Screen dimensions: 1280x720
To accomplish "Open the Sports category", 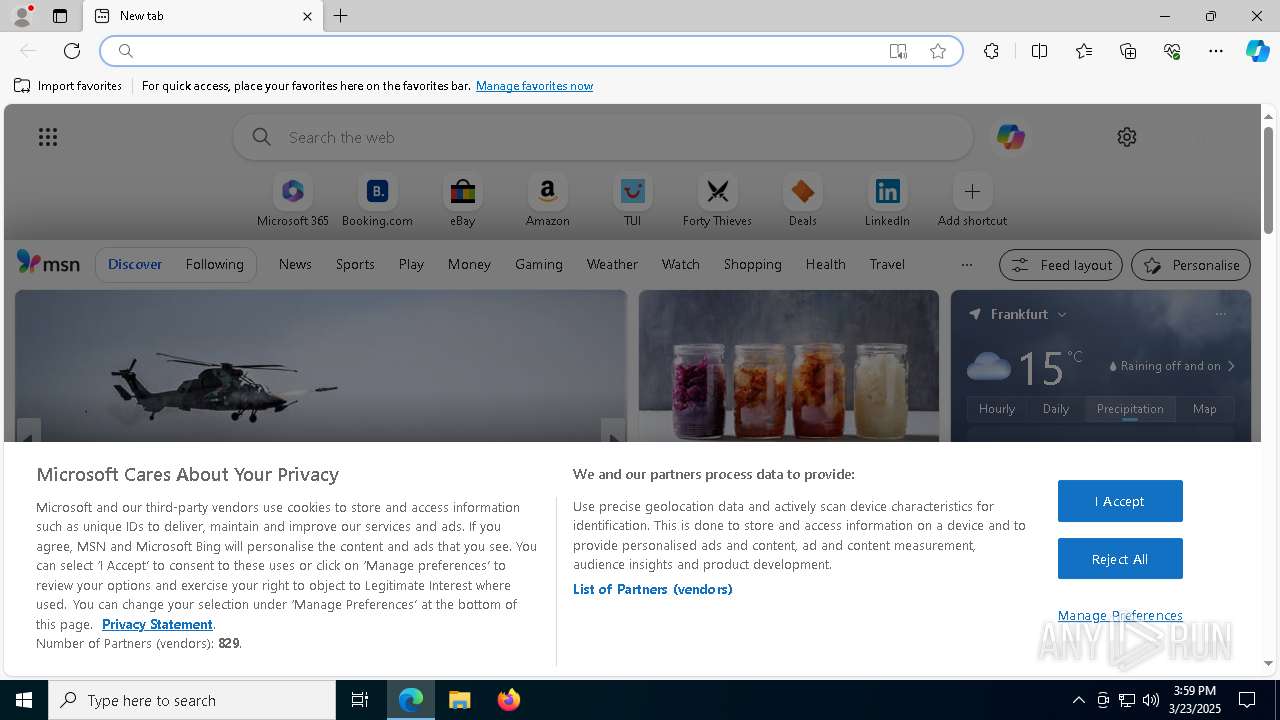I will 355,264.
